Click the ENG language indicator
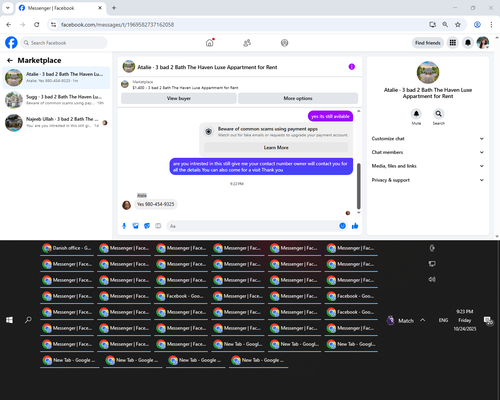 coord(443,320)
